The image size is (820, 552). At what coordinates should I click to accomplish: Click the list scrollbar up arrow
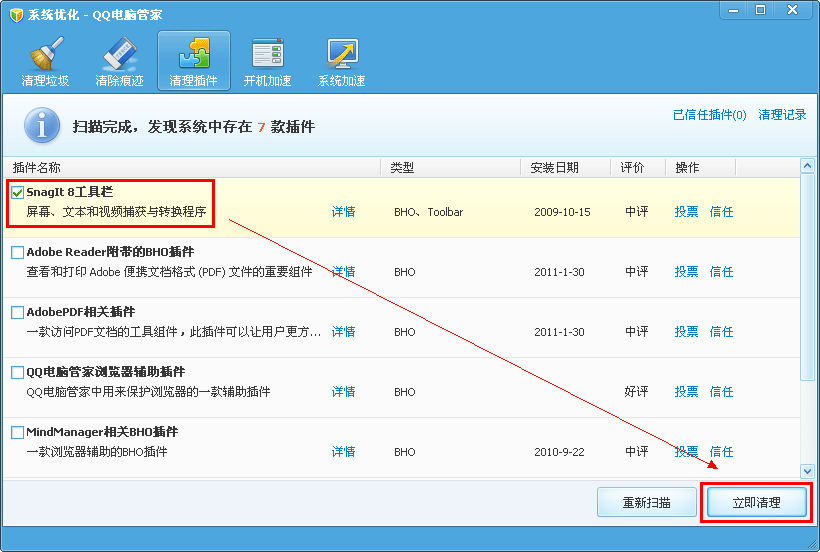(807, 166)
